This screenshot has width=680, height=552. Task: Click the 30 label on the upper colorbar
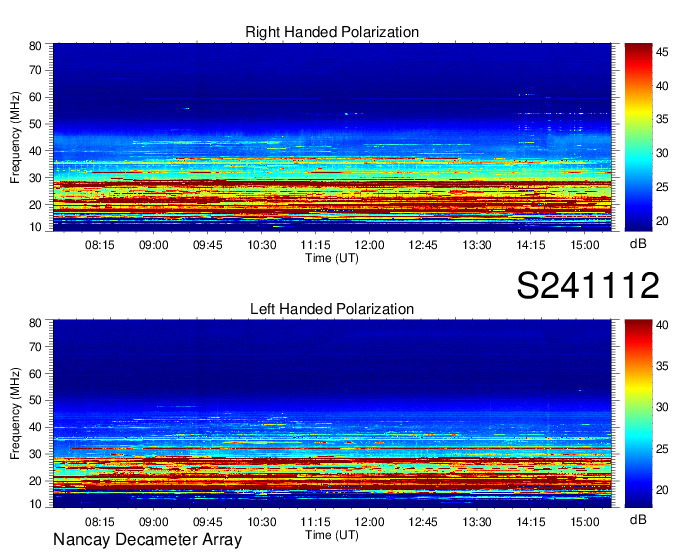[x=662, y=153]
